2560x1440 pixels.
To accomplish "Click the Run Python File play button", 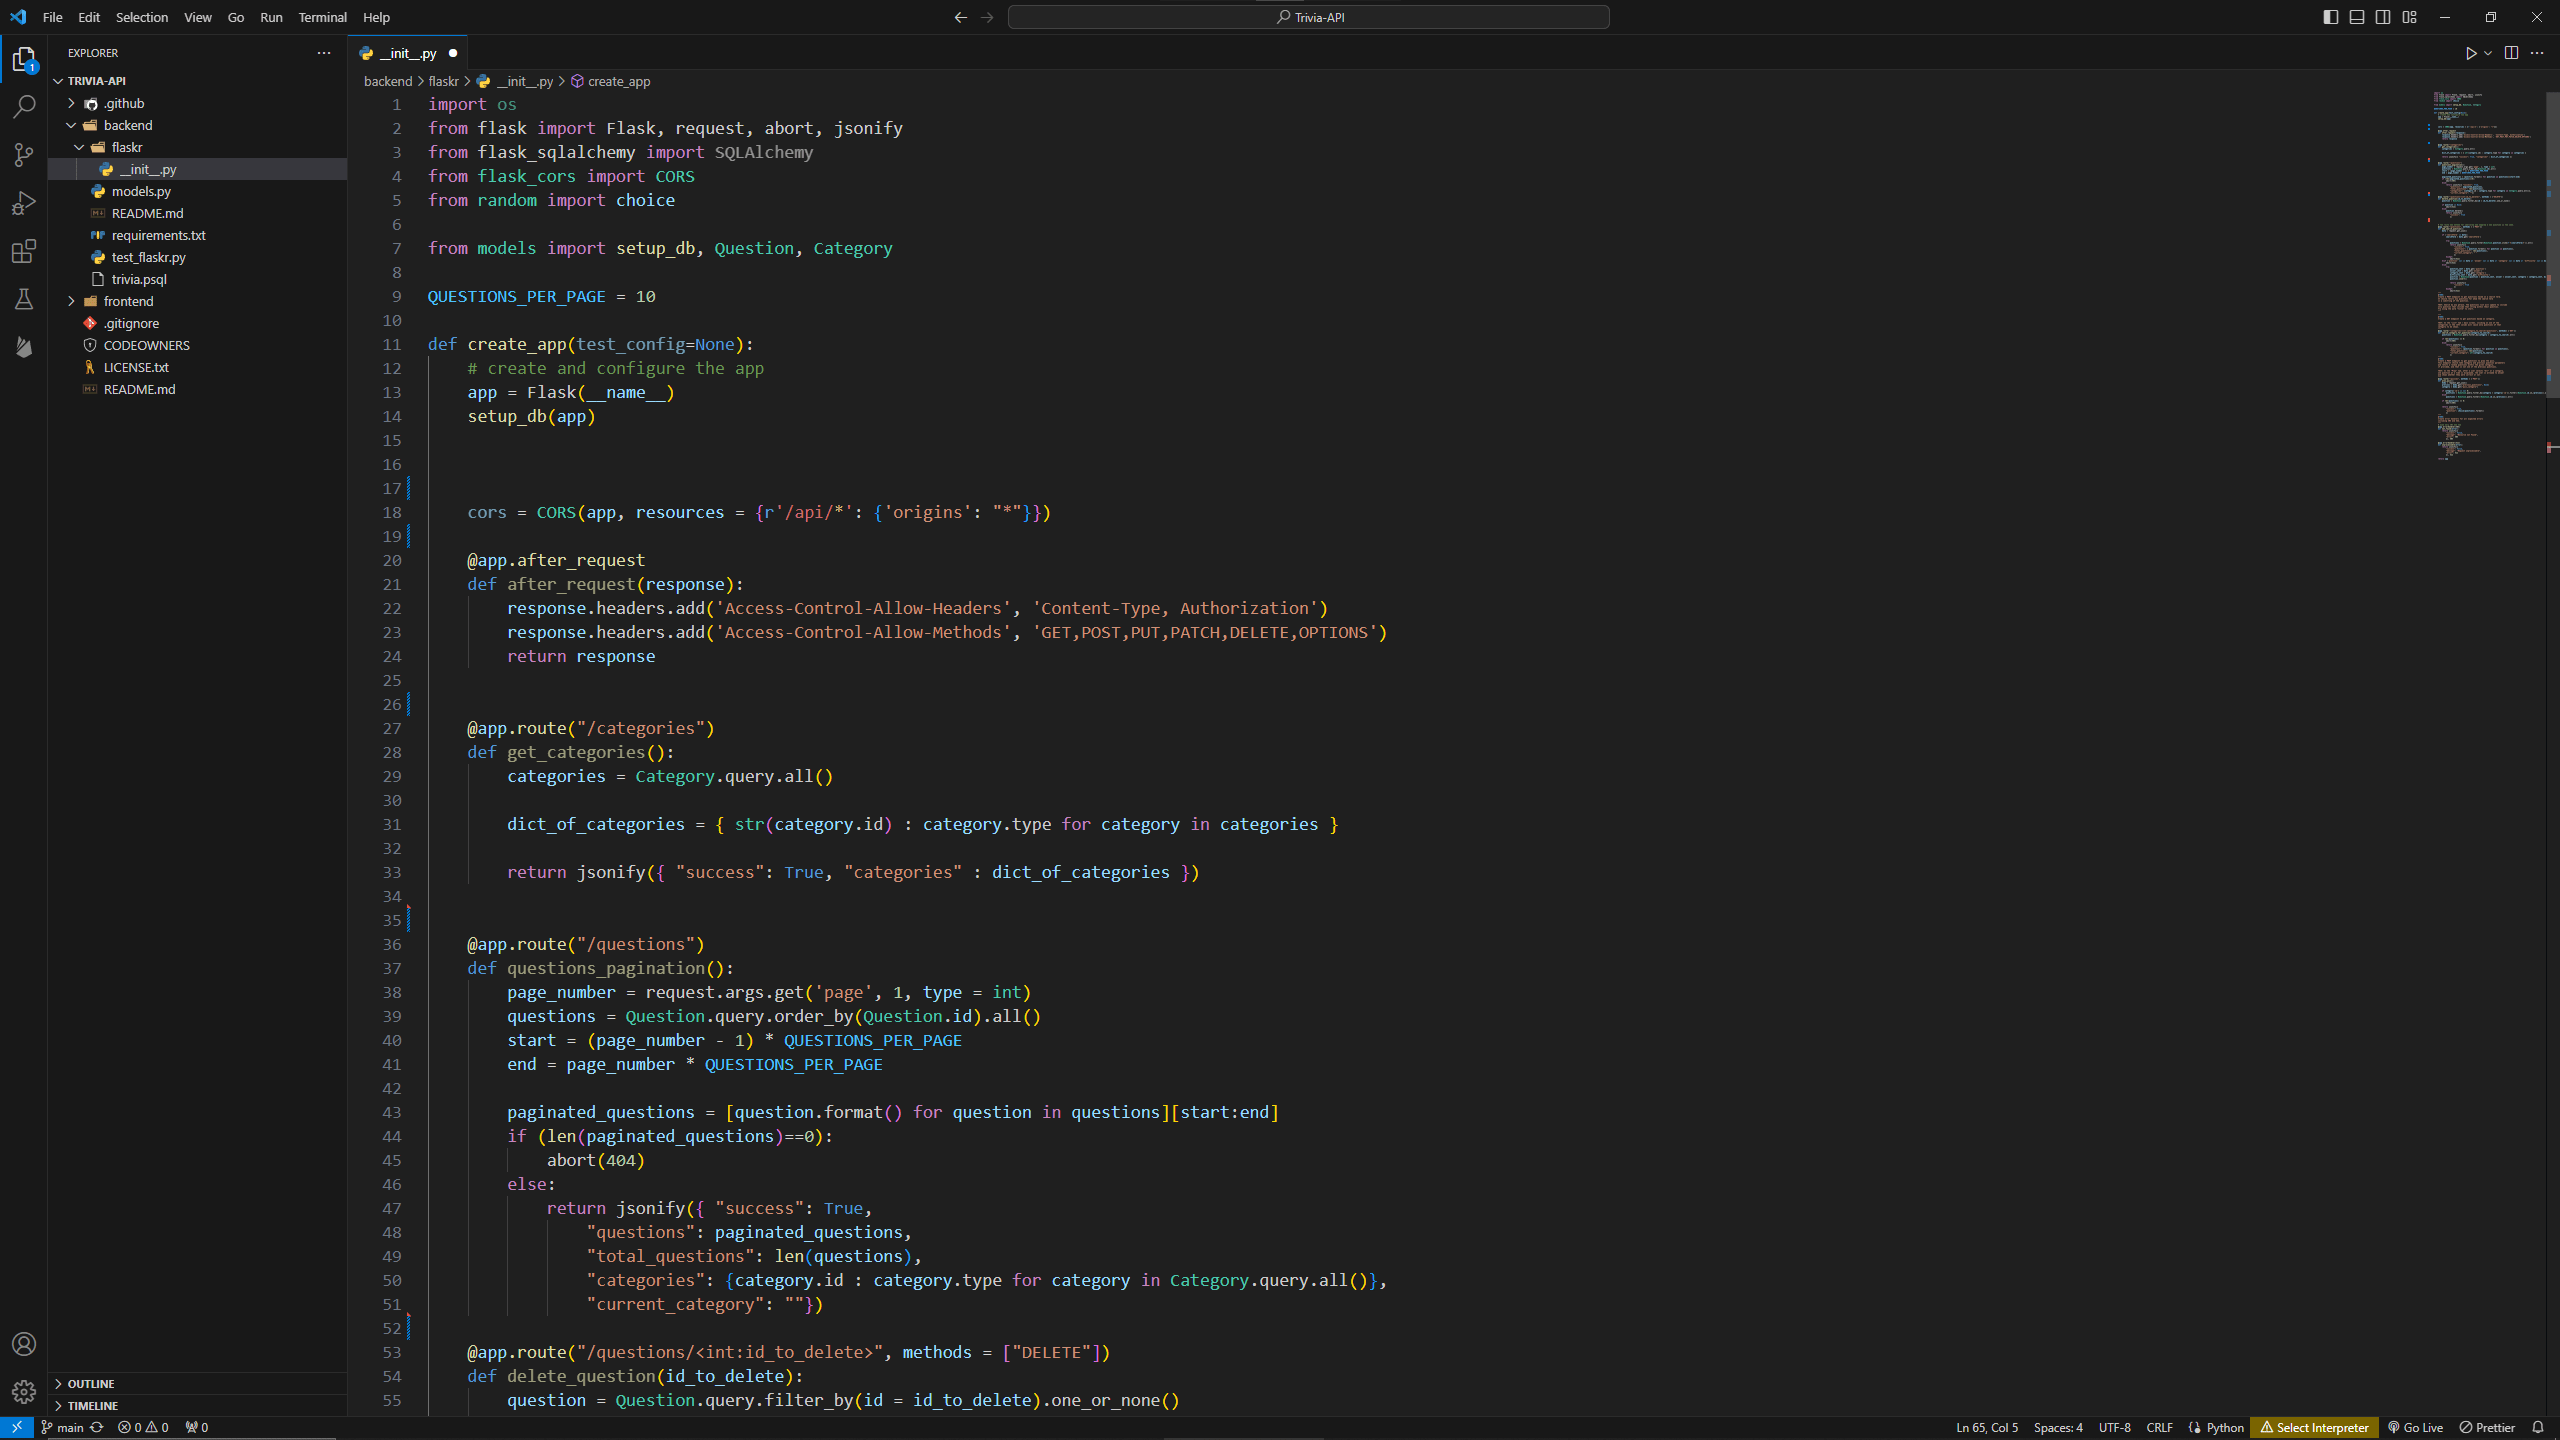I will tap(2470, 53).
